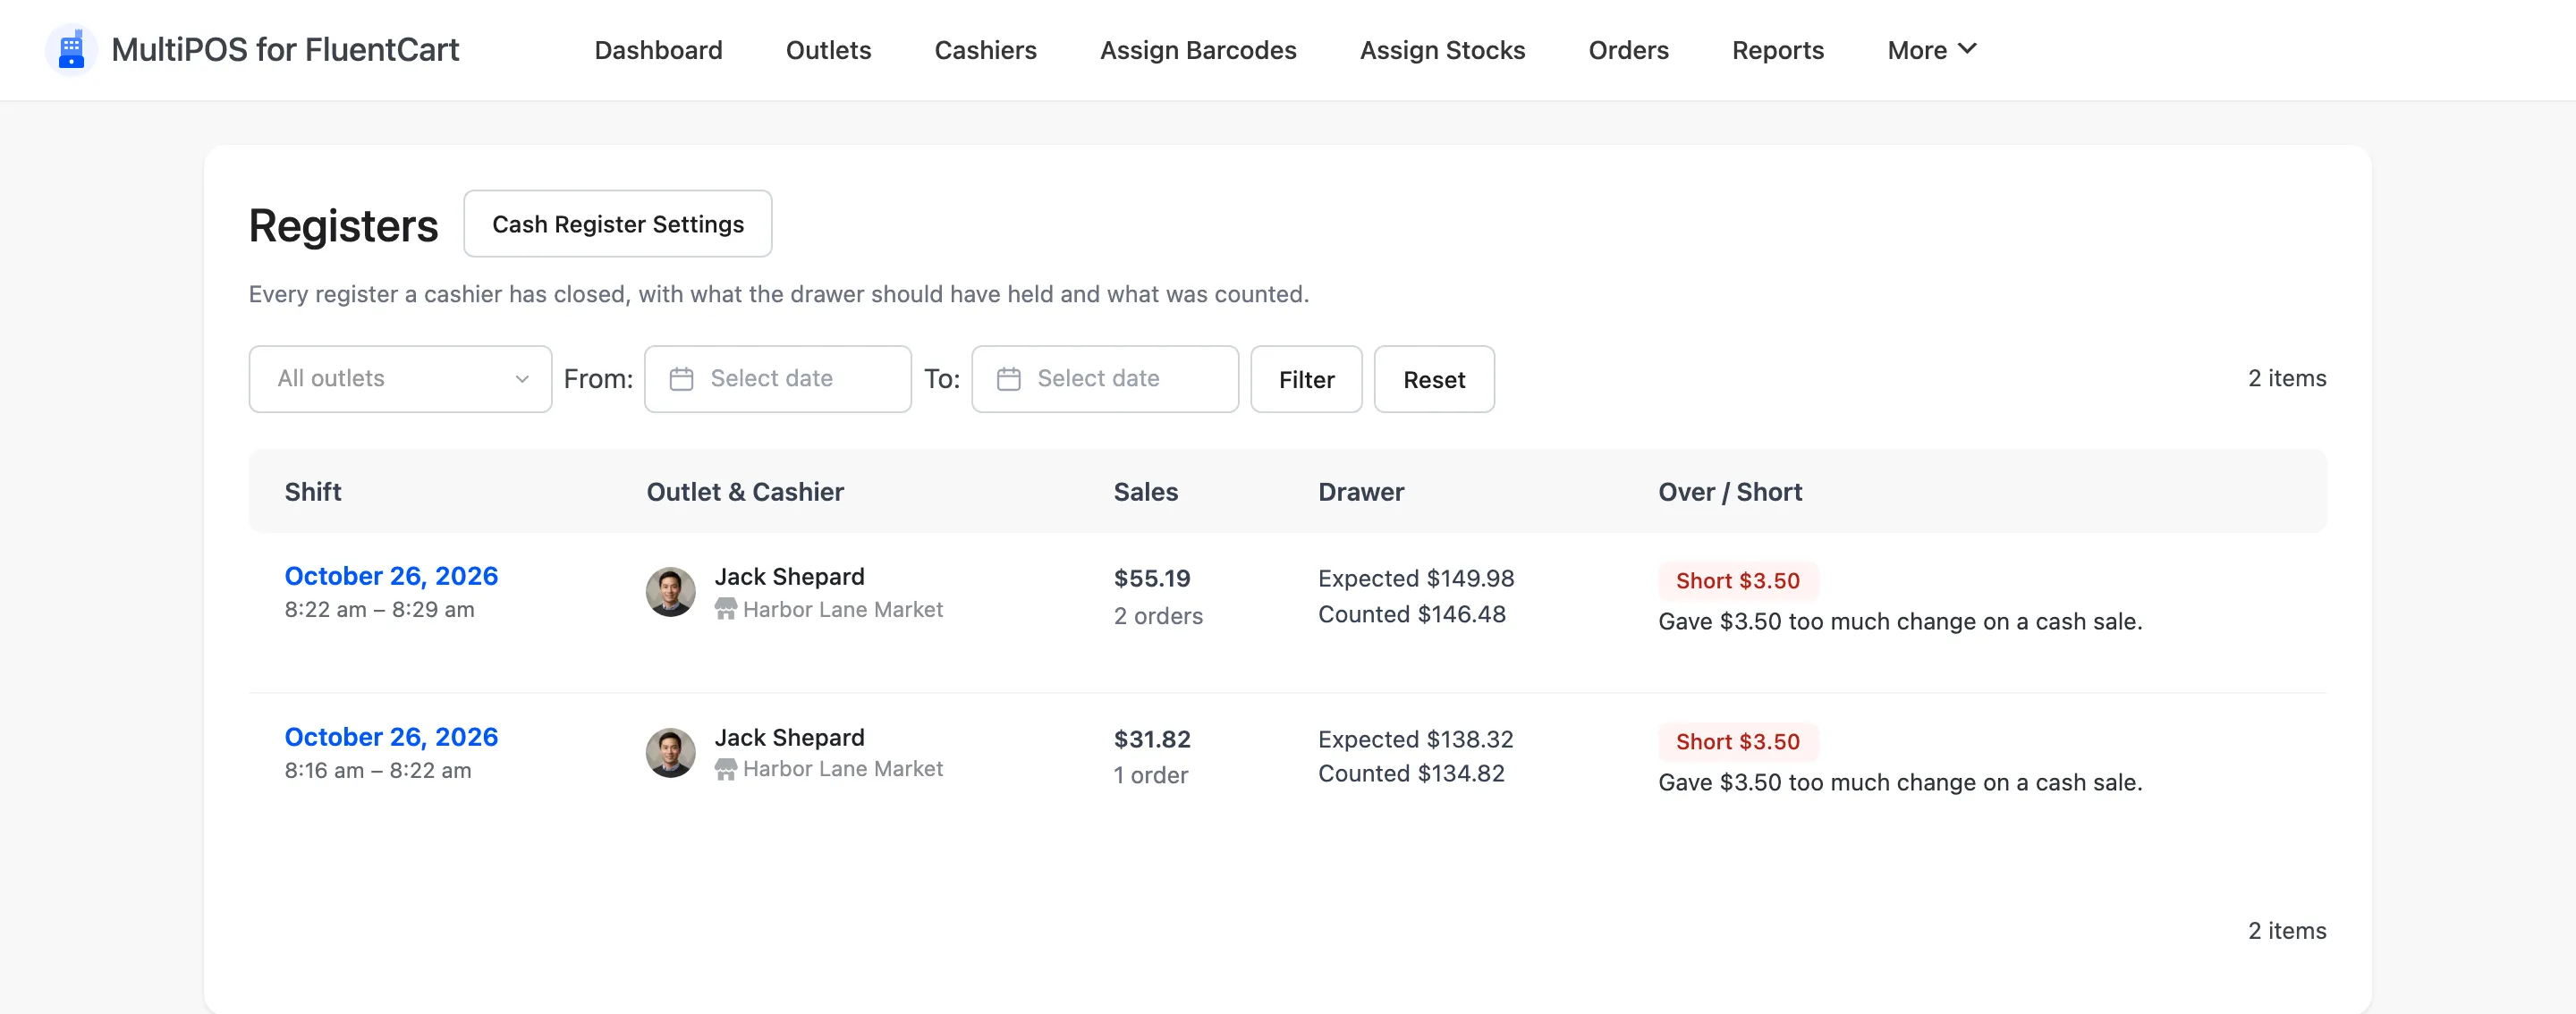
Task: Navigate to Assign Barcodes
Action: click(1198, 50)
